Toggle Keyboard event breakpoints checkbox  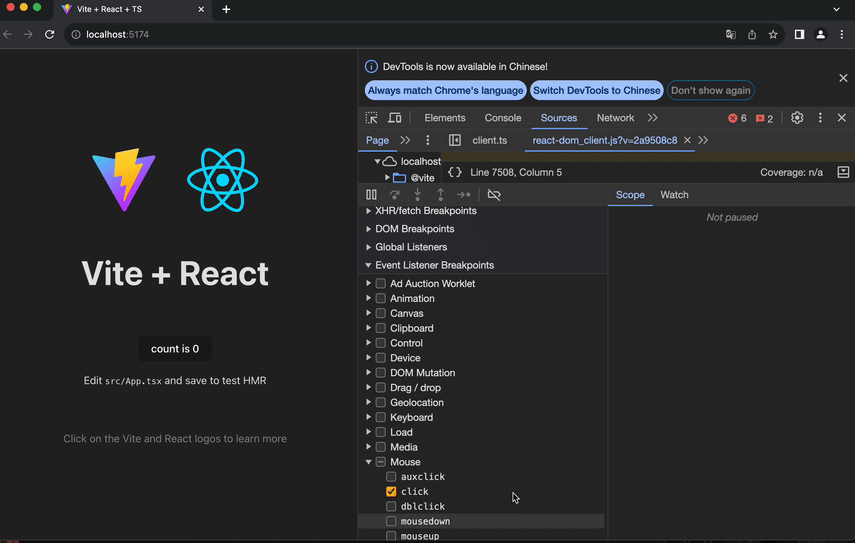[x=381, y=417]
